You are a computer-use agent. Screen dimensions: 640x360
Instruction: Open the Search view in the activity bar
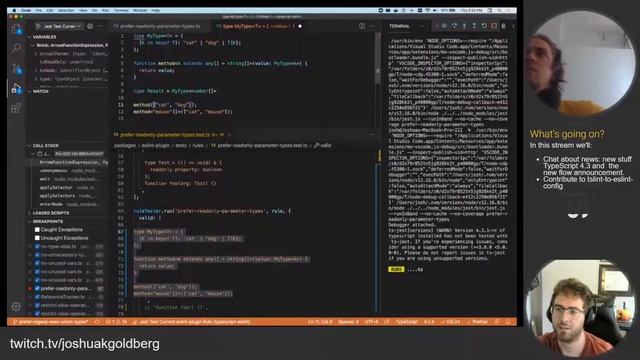click(16, 48)
